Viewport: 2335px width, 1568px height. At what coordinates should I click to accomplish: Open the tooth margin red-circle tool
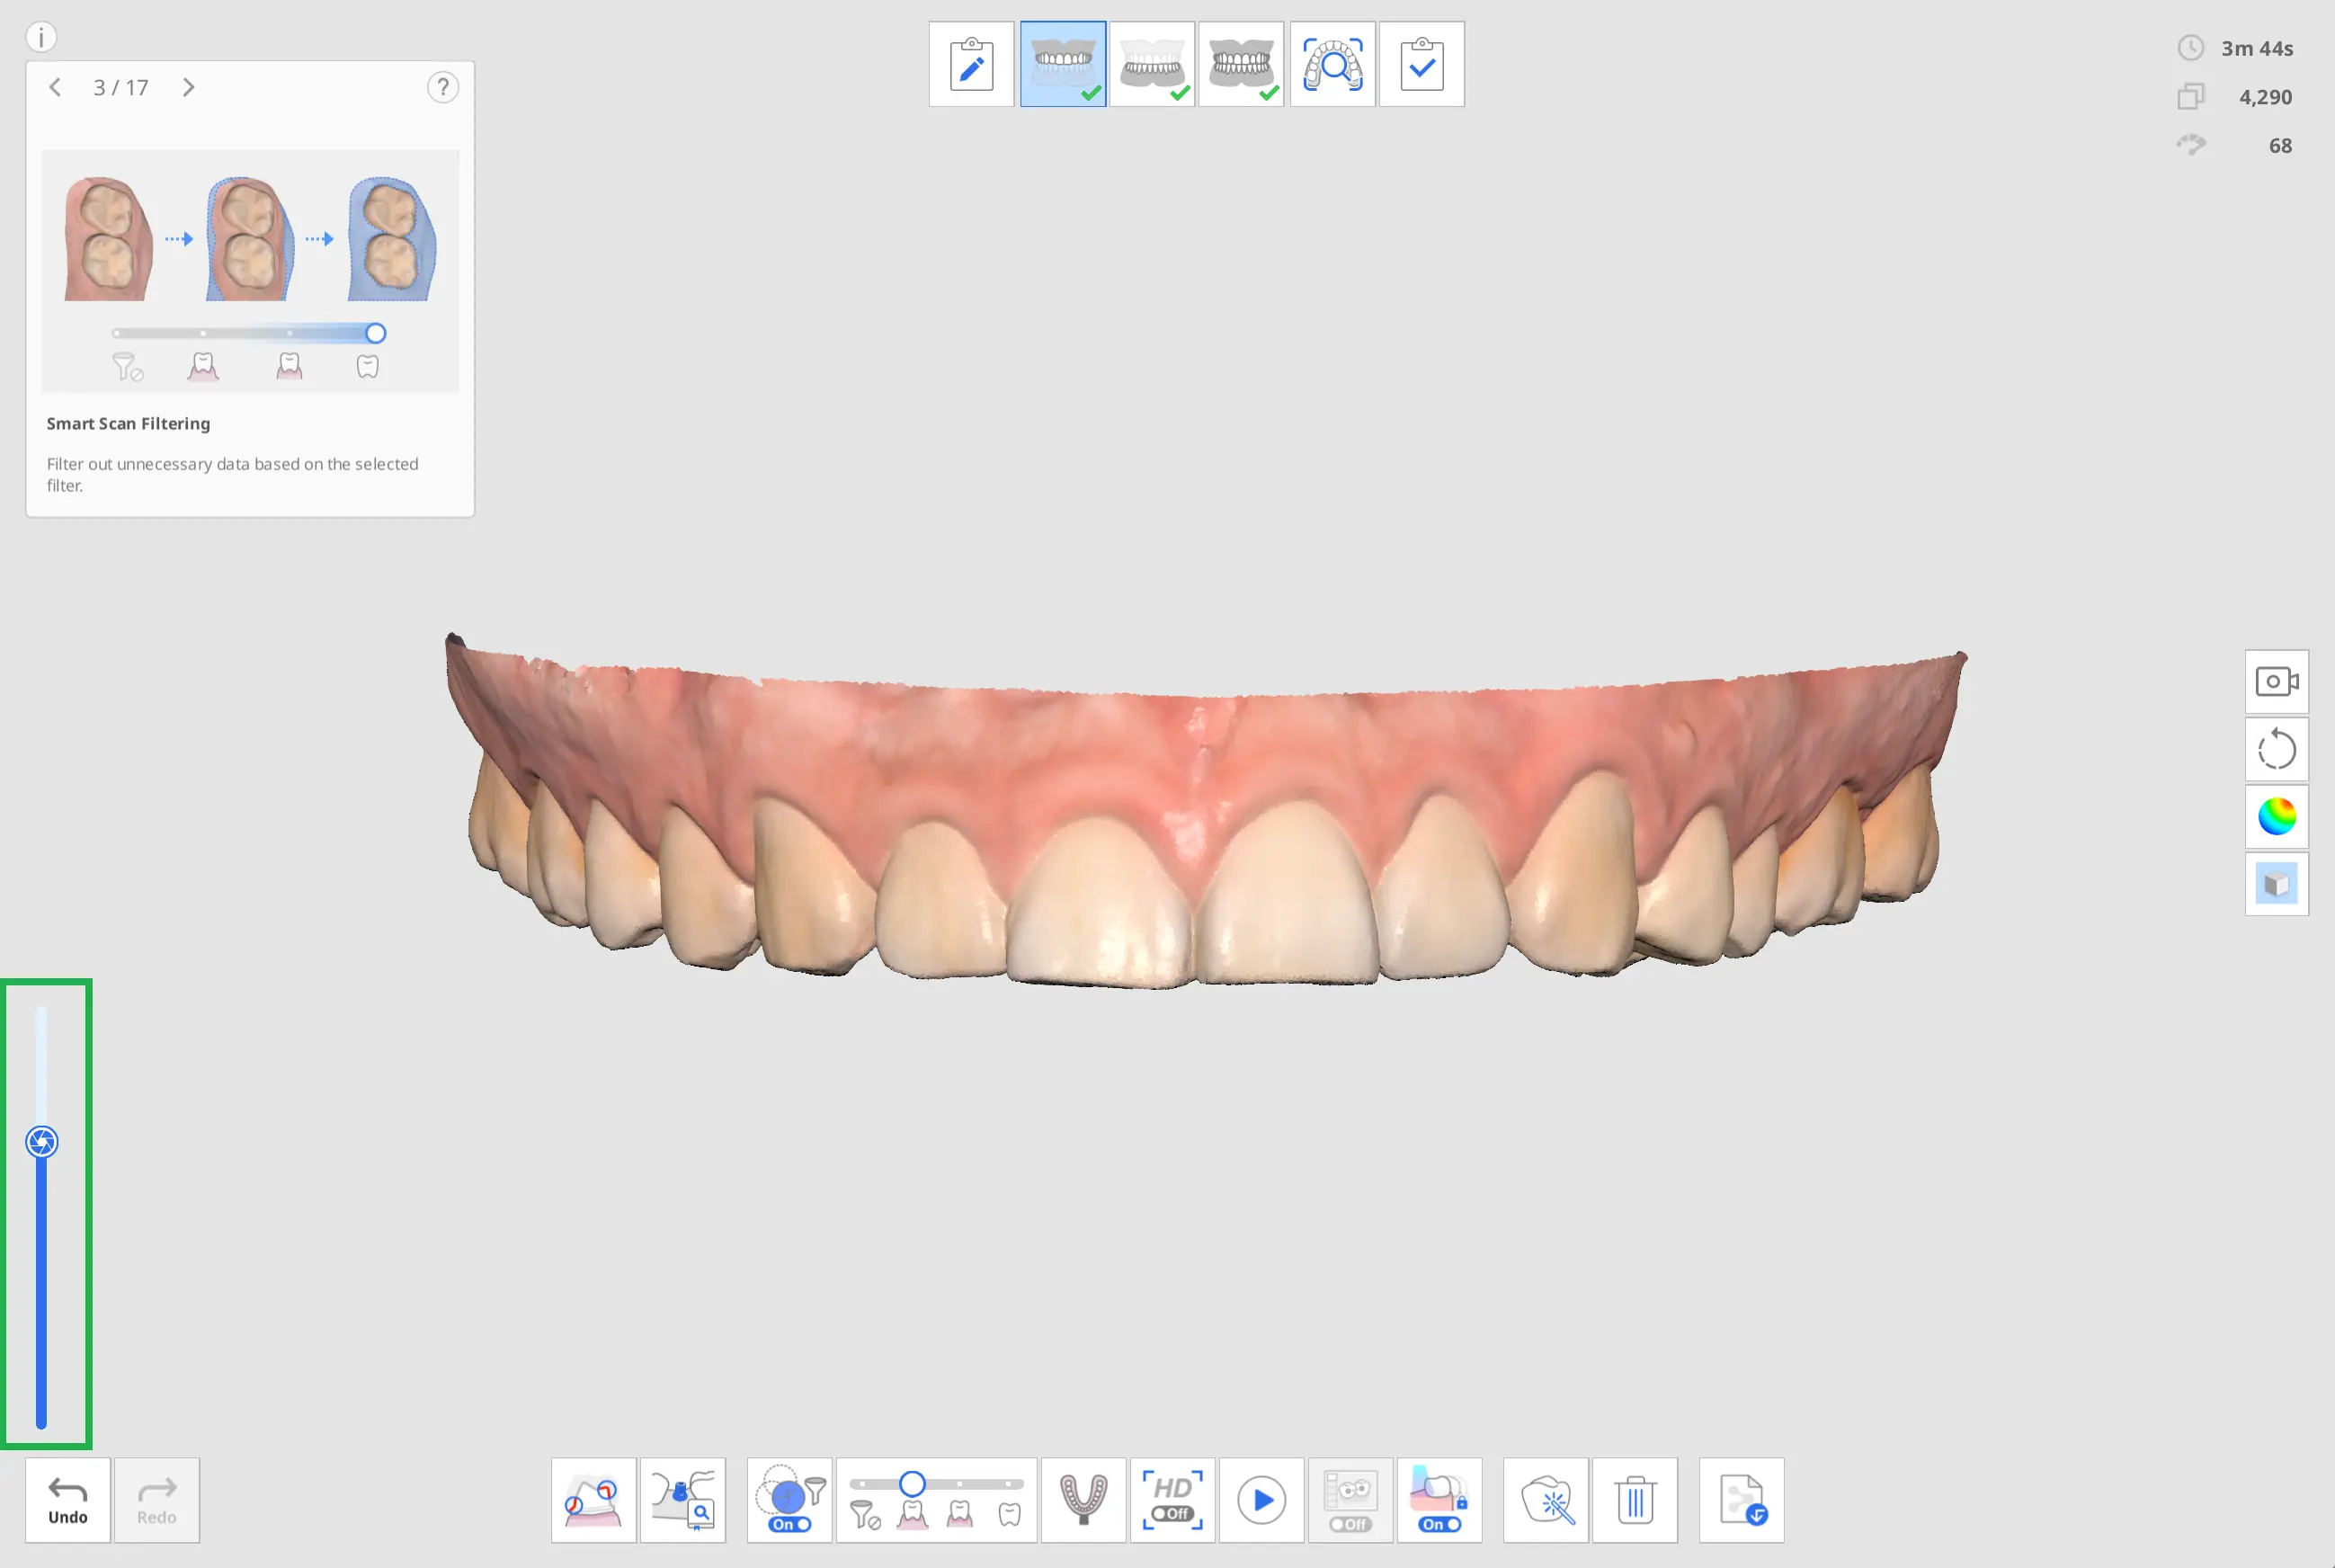(x=593, y=1500)
